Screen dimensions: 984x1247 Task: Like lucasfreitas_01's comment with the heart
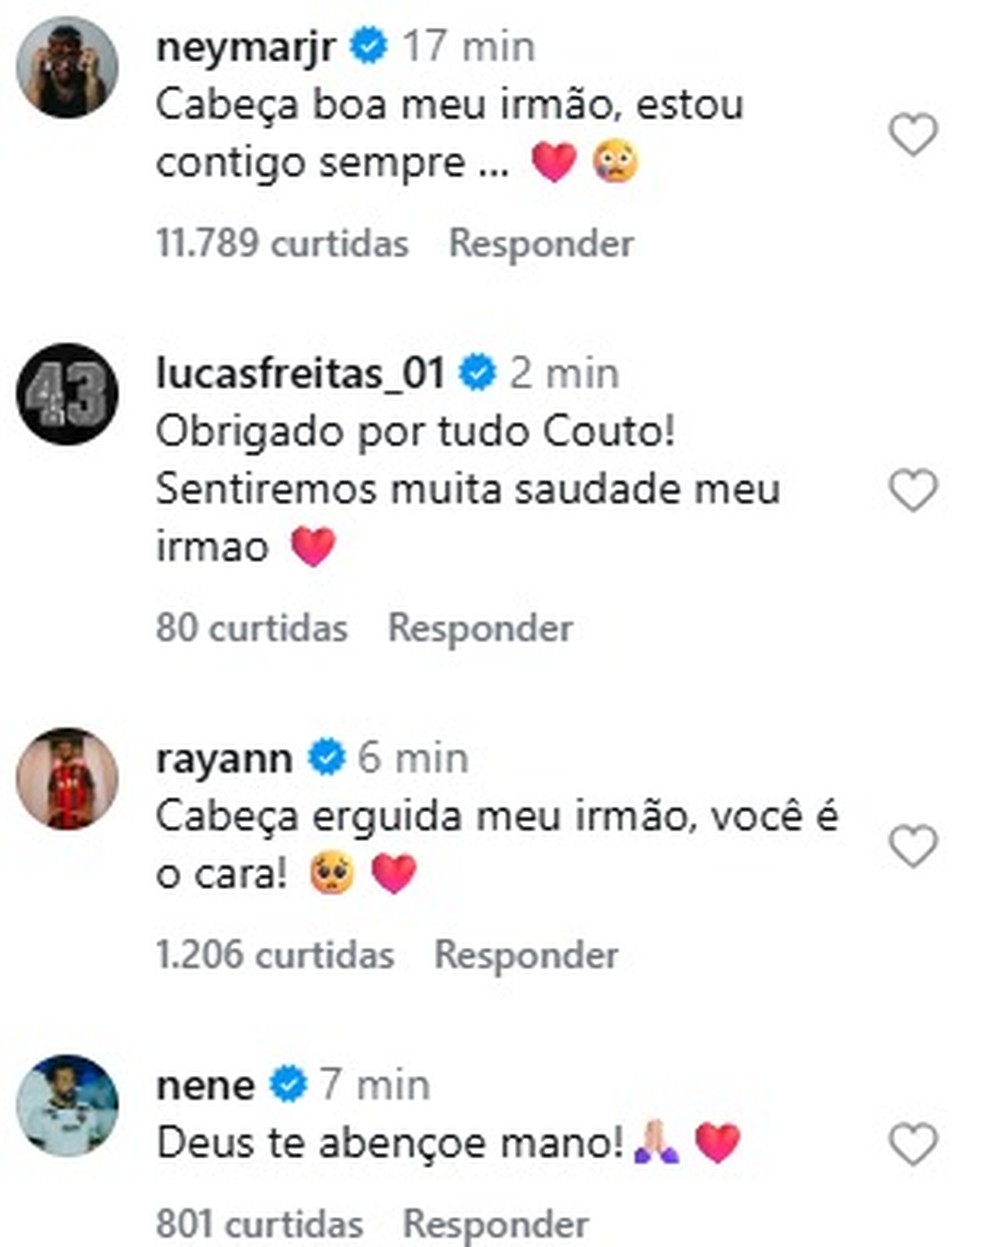tap(913, 490)
